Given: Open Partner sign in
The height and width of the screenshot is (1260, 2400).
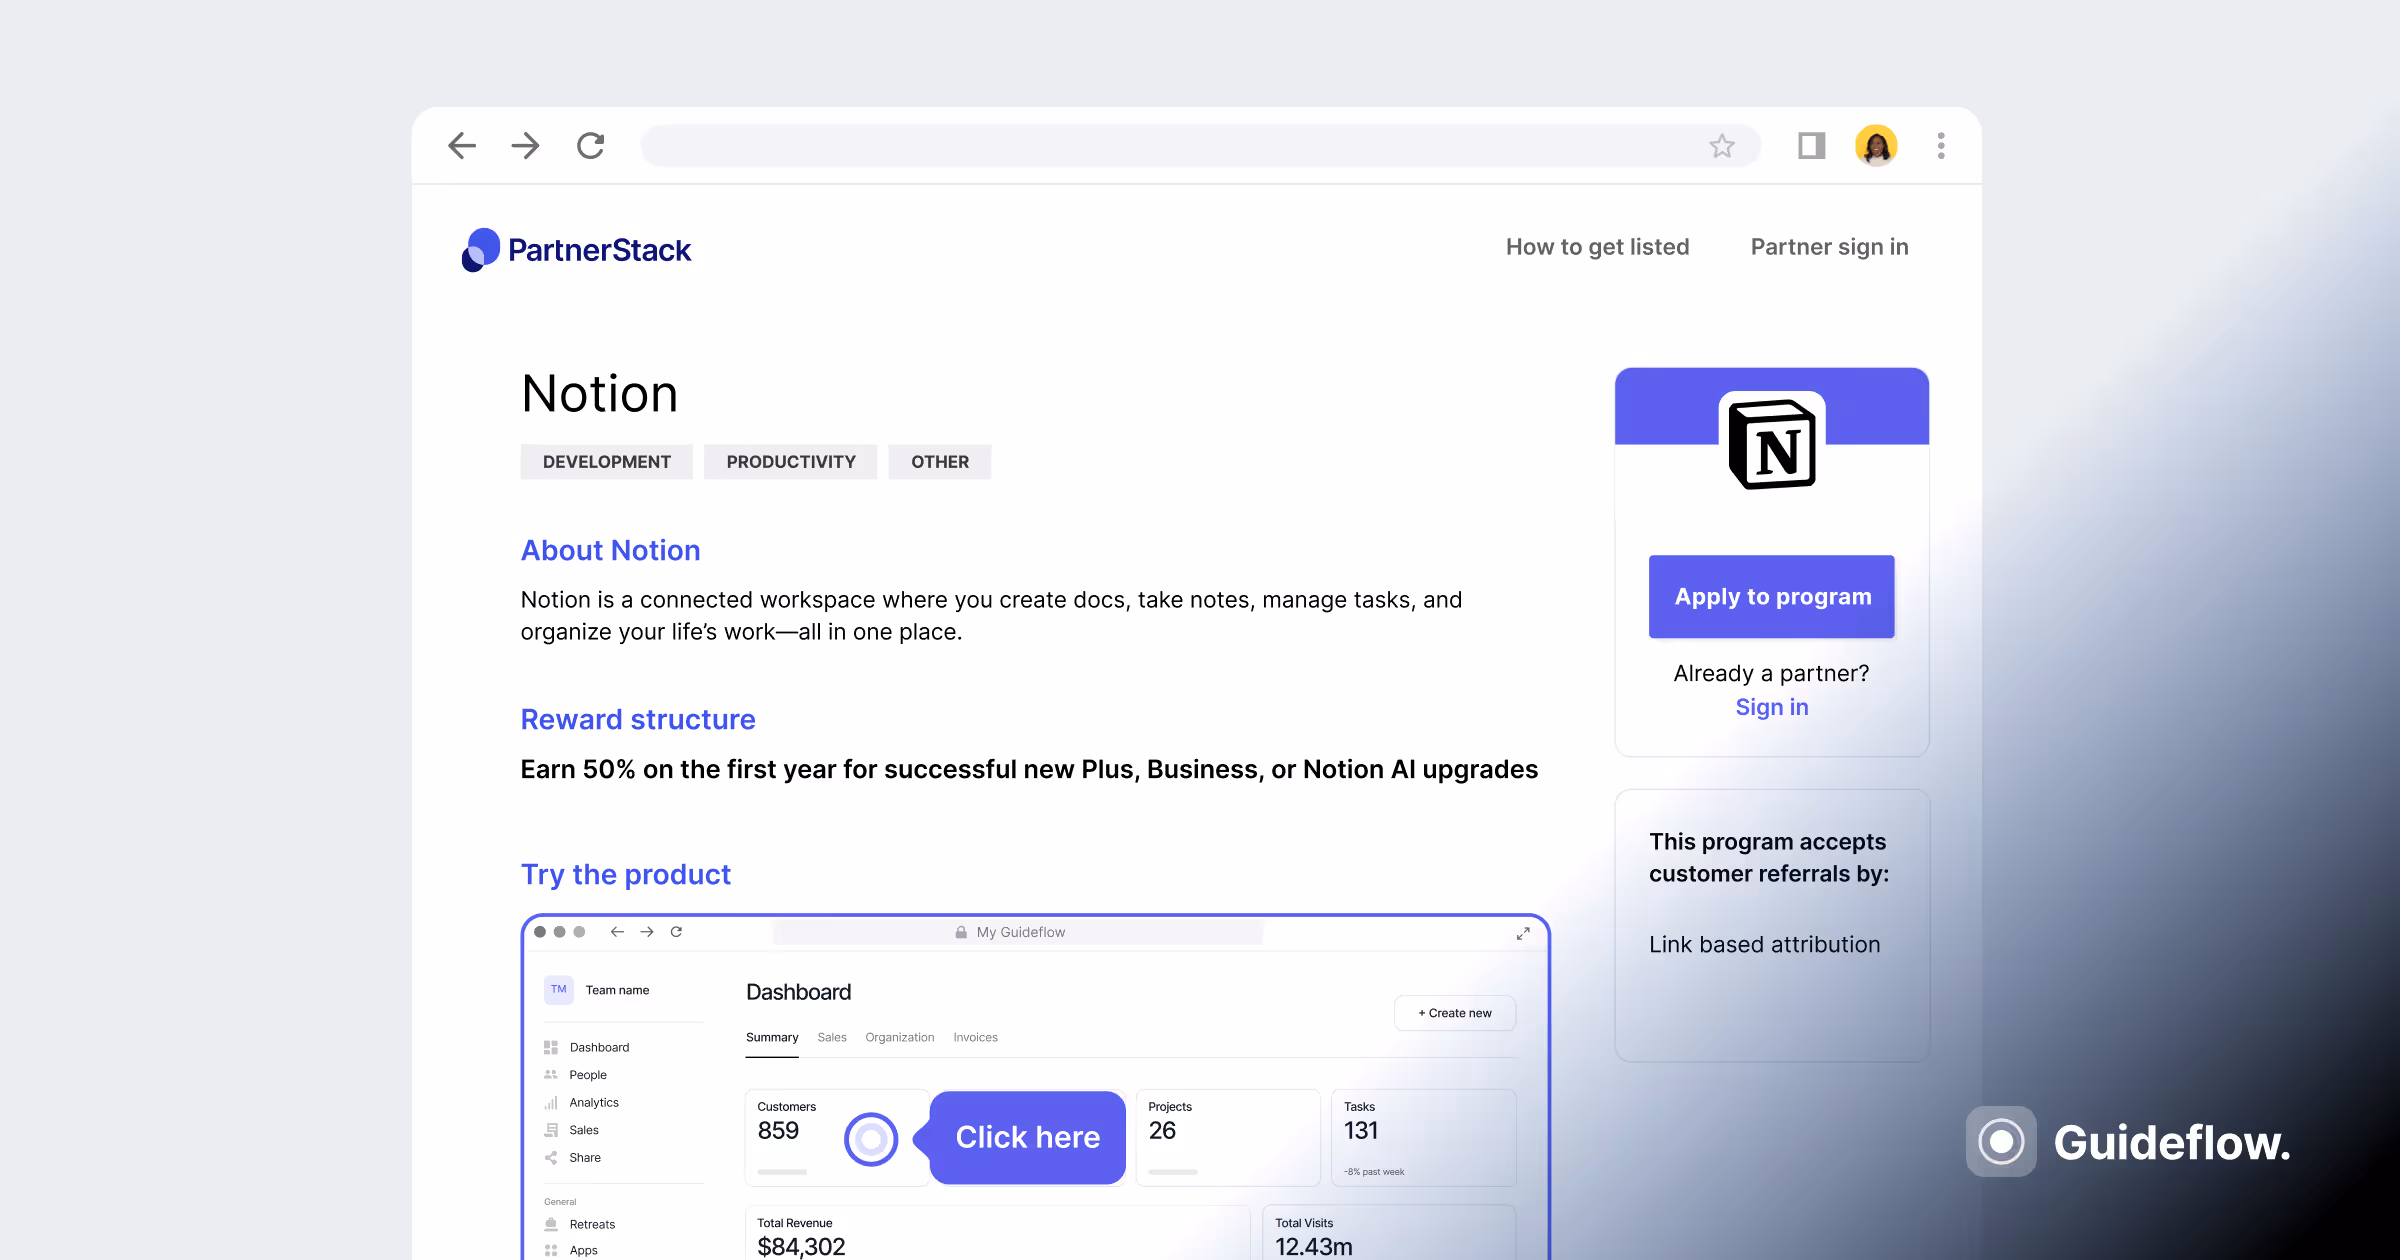Looking at the screenshot, I should (x=1829, y=247).
